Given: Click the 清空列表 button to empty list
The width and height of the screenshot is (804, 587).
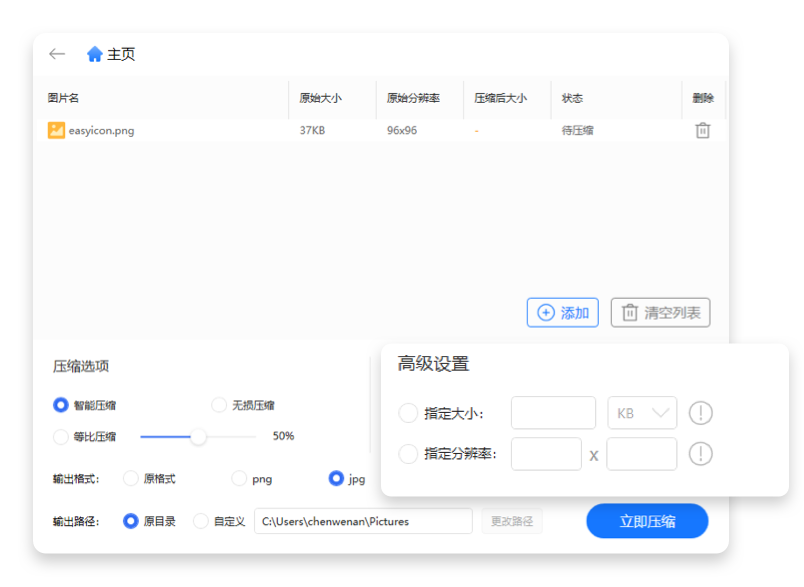Looking at the screenshot, I should tap(660, 312).
